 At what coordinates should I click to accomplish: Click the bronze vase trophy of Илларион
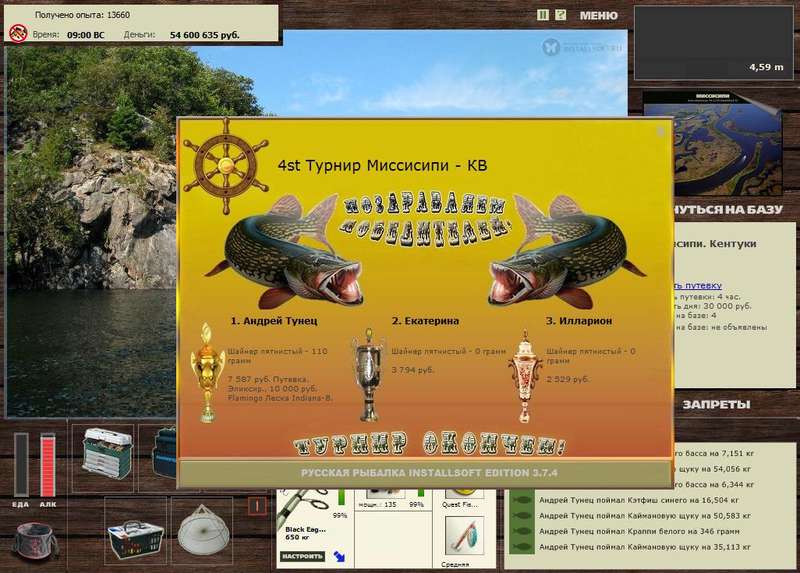point(526,377)
